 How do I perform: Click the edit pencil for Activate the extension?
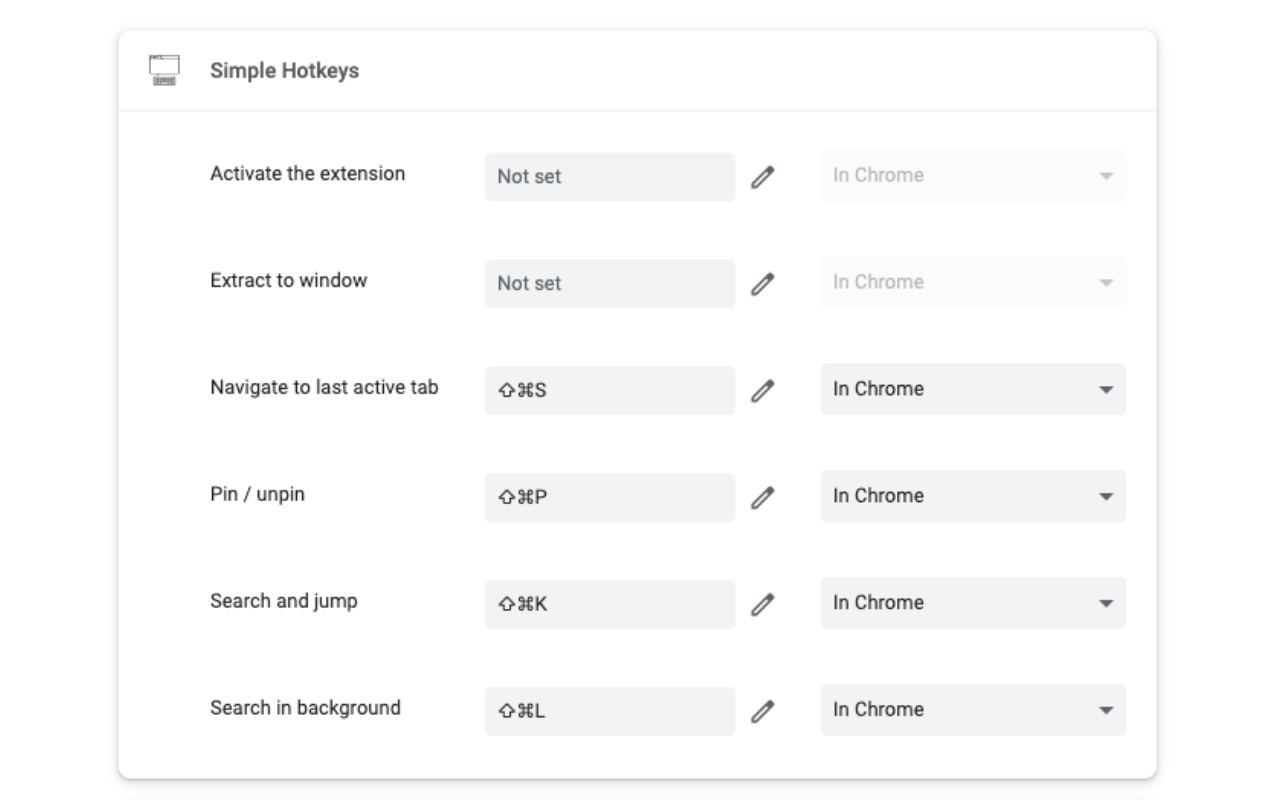(x=763, y=176)
